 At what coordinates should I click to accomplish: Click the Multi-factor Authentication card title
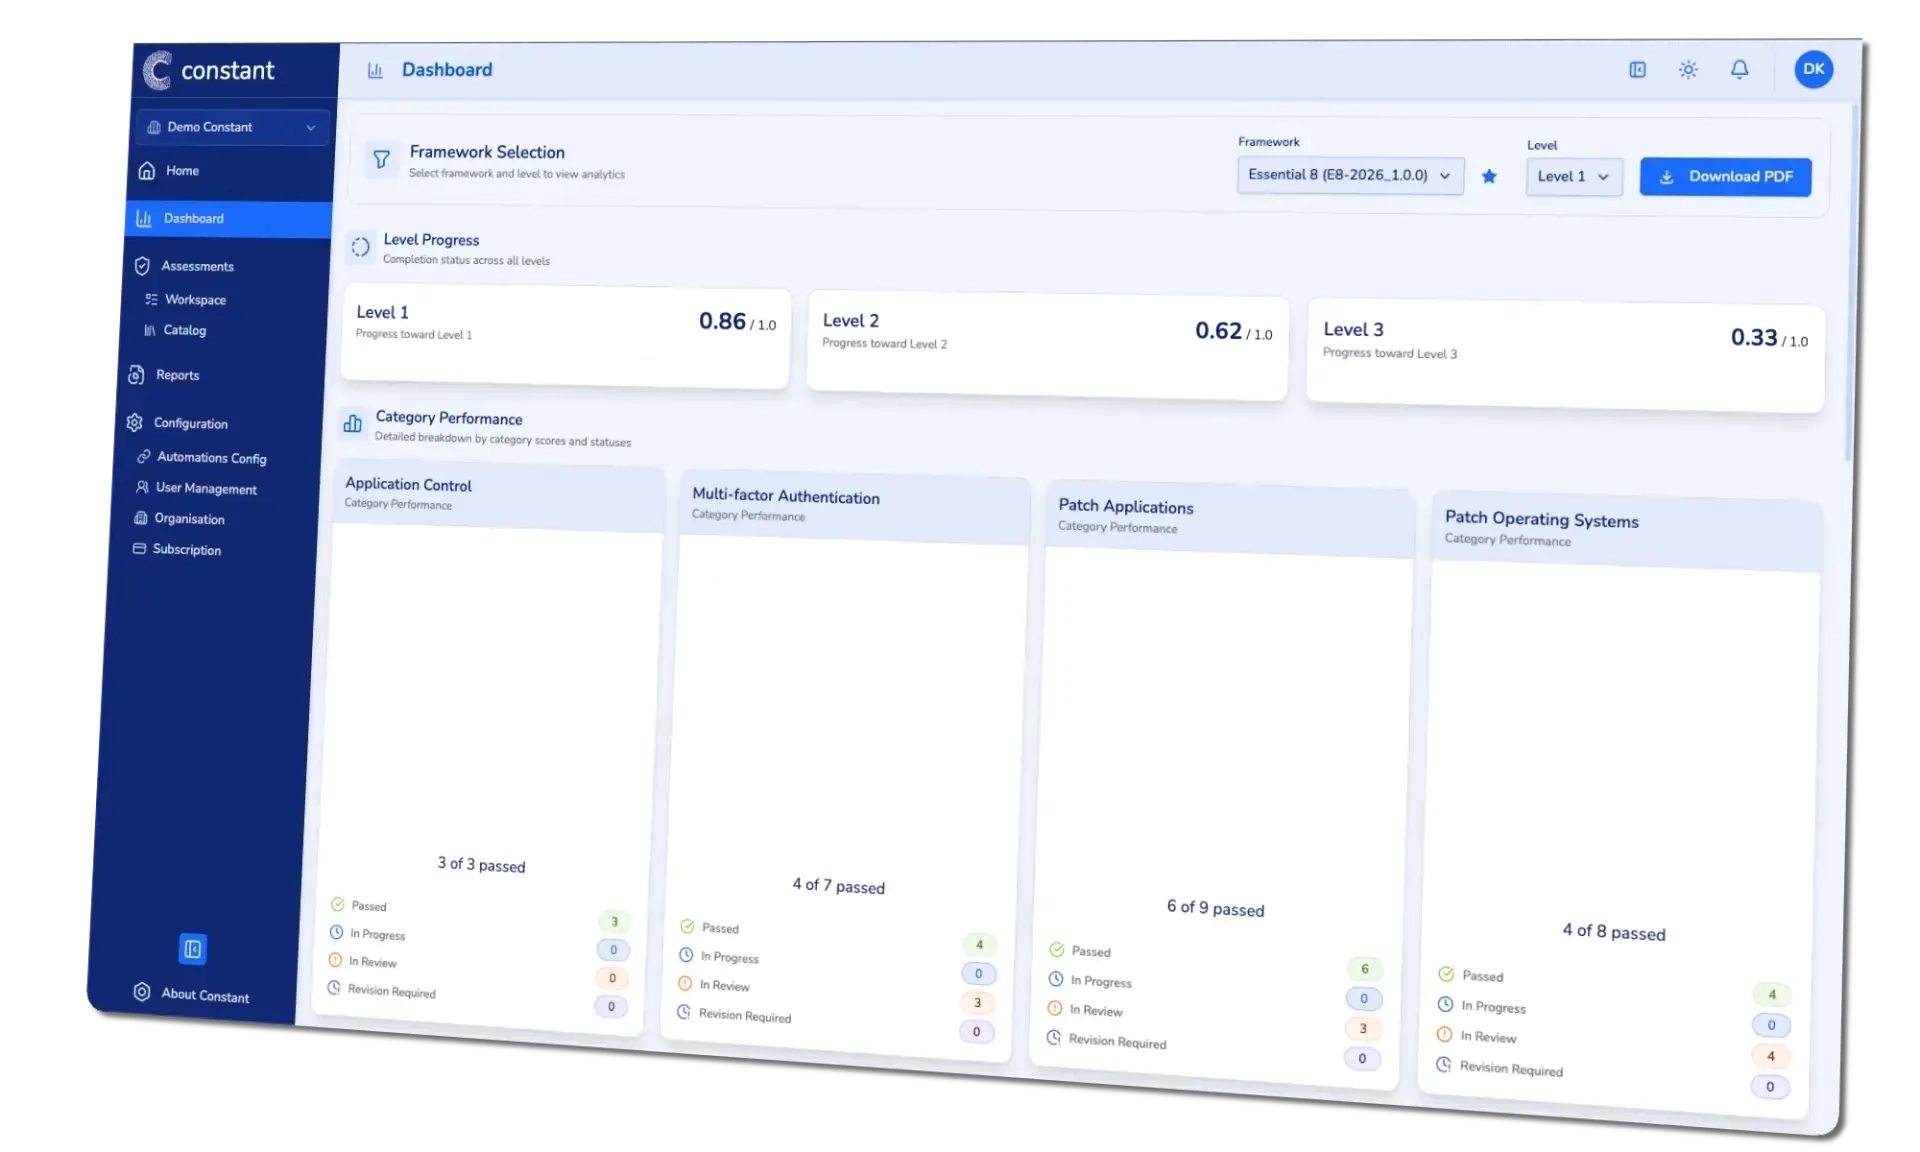click(786, 496)
